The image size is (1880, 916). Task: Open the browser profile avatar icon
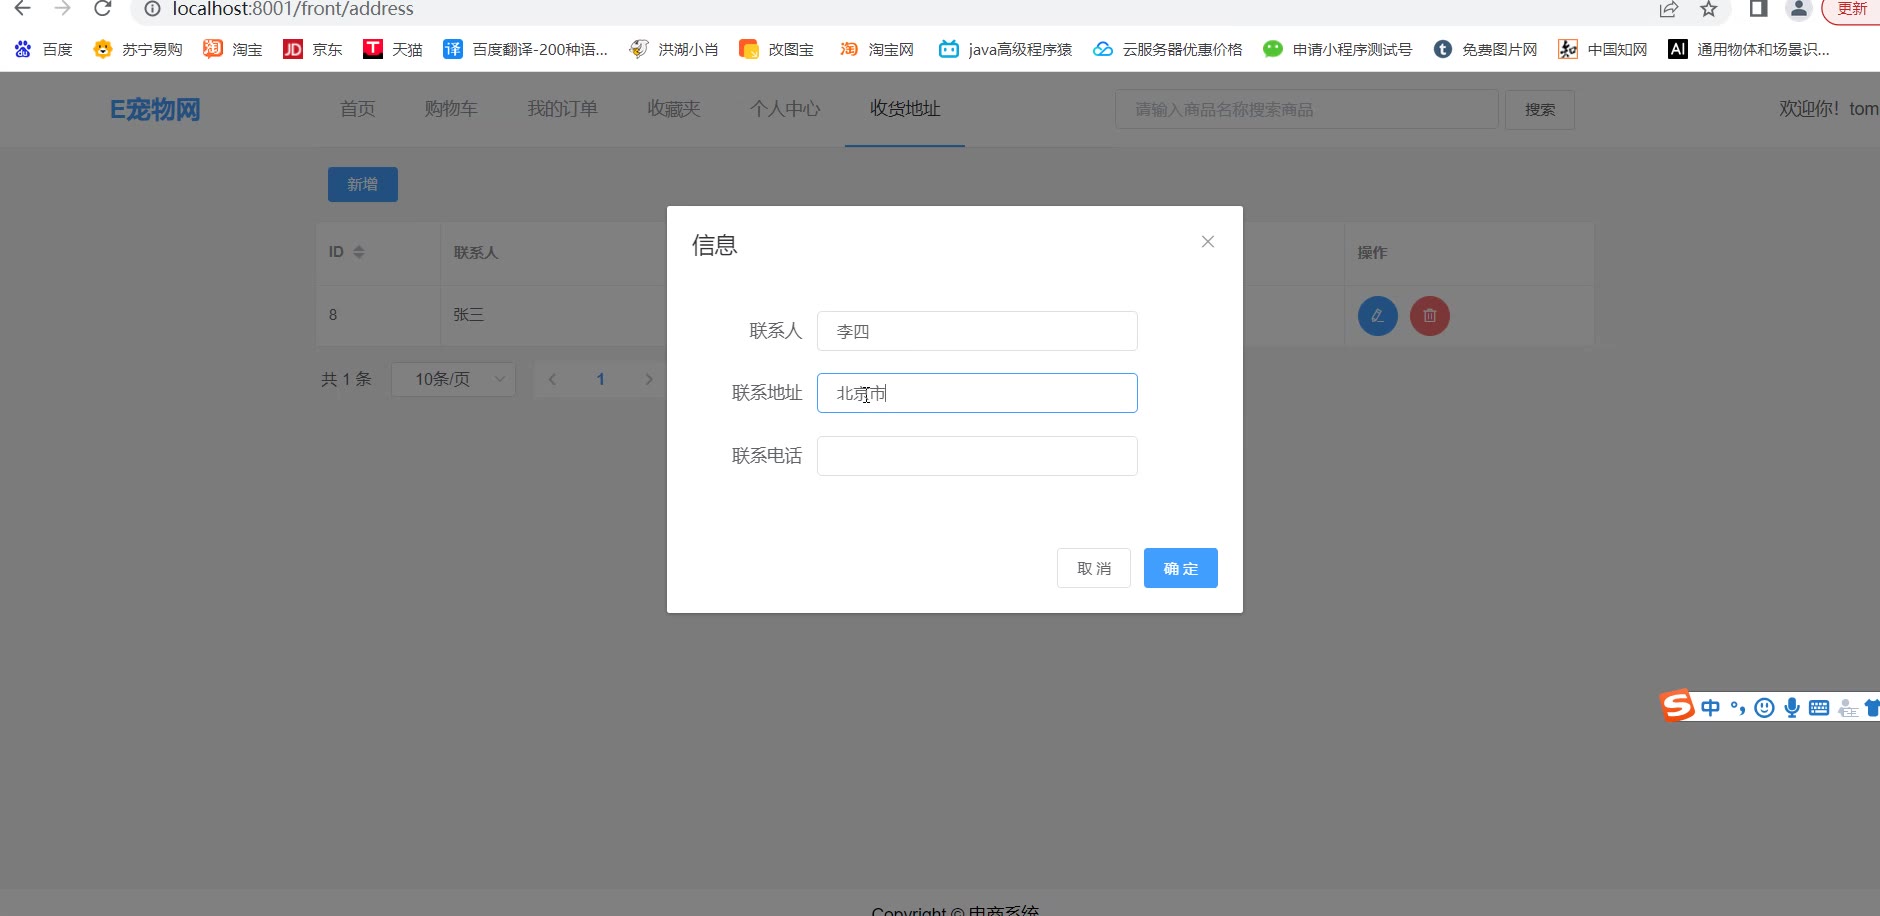click(x=1799, y=9)
